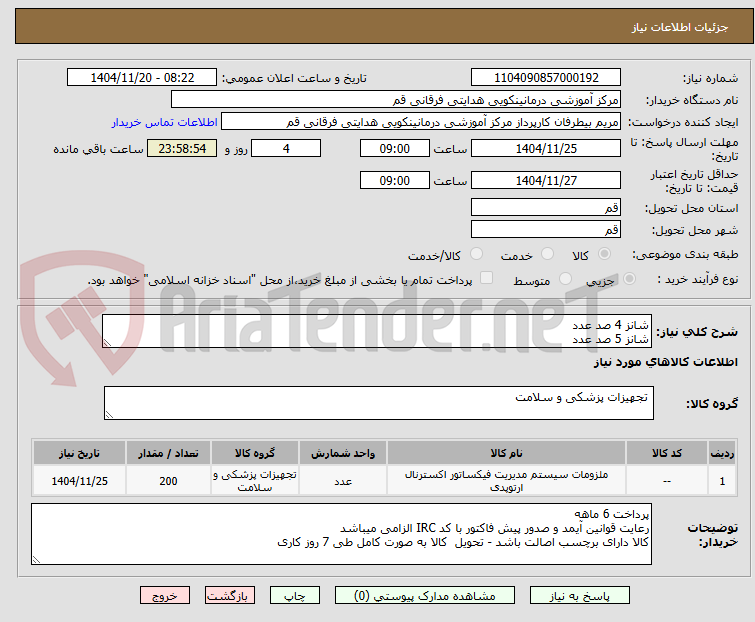
Task: Click the بازگشت back button
Action: click(x=229, y=596)
